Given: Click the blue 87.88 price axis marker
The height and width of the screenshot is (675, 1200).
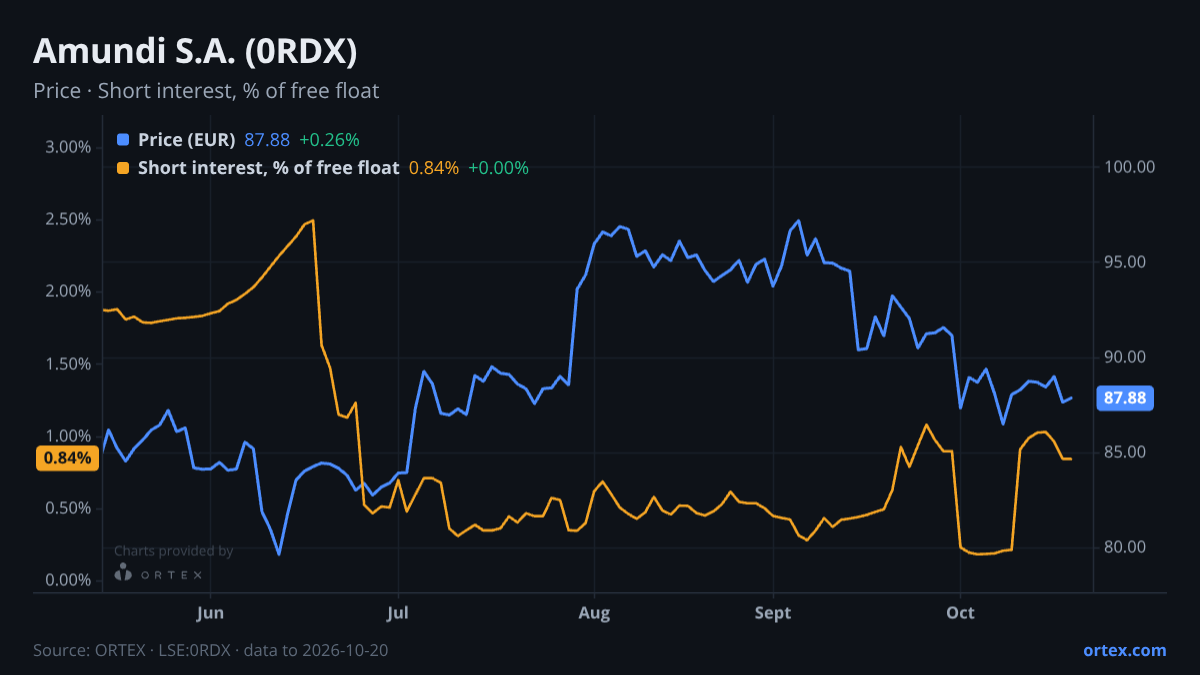Looking at the screenshot, I should point(1125,398).
